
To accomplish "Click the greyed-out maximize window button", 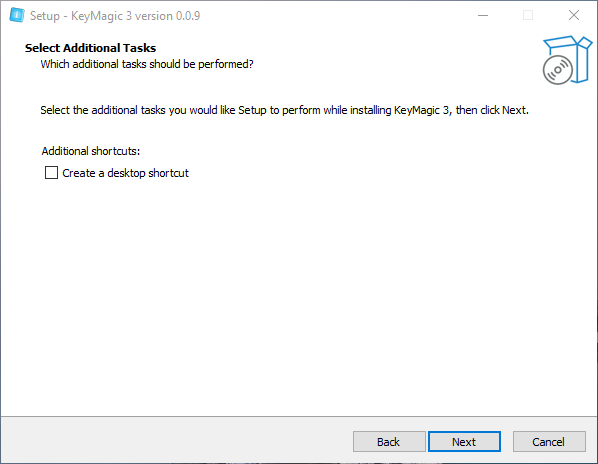I will [528, 15].
